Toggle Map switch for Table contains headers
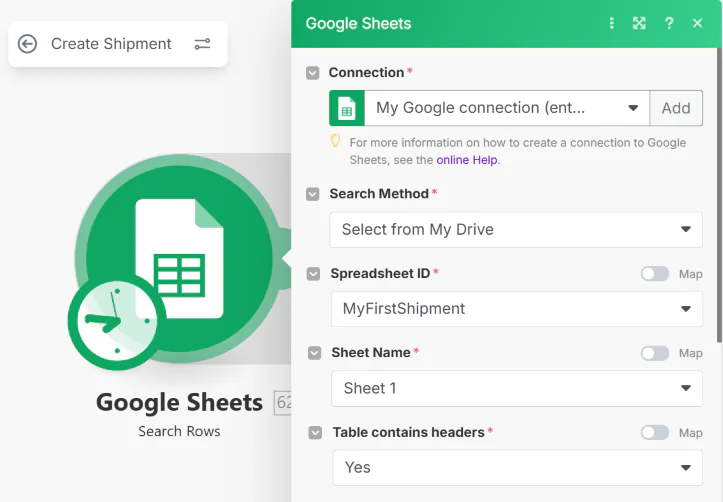This screenshot has height=502, width=723. pos(655,433)
